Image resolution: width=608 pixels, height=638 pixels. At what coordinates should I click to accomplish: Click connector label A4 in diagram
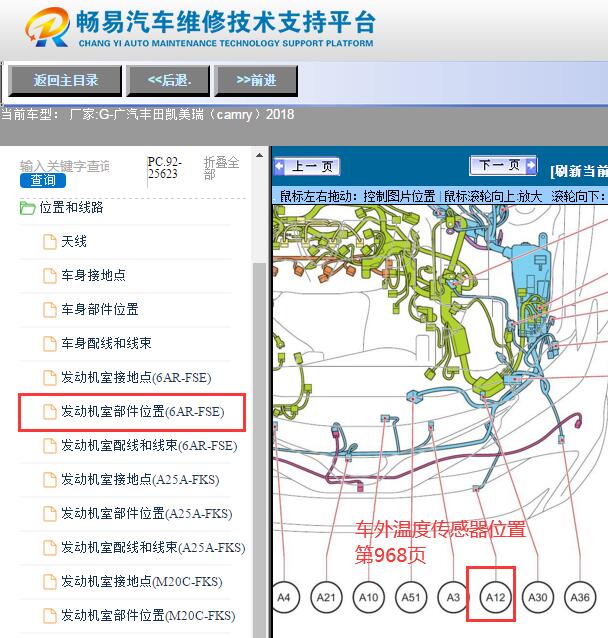pyautogui.click(x=284, y=597)
